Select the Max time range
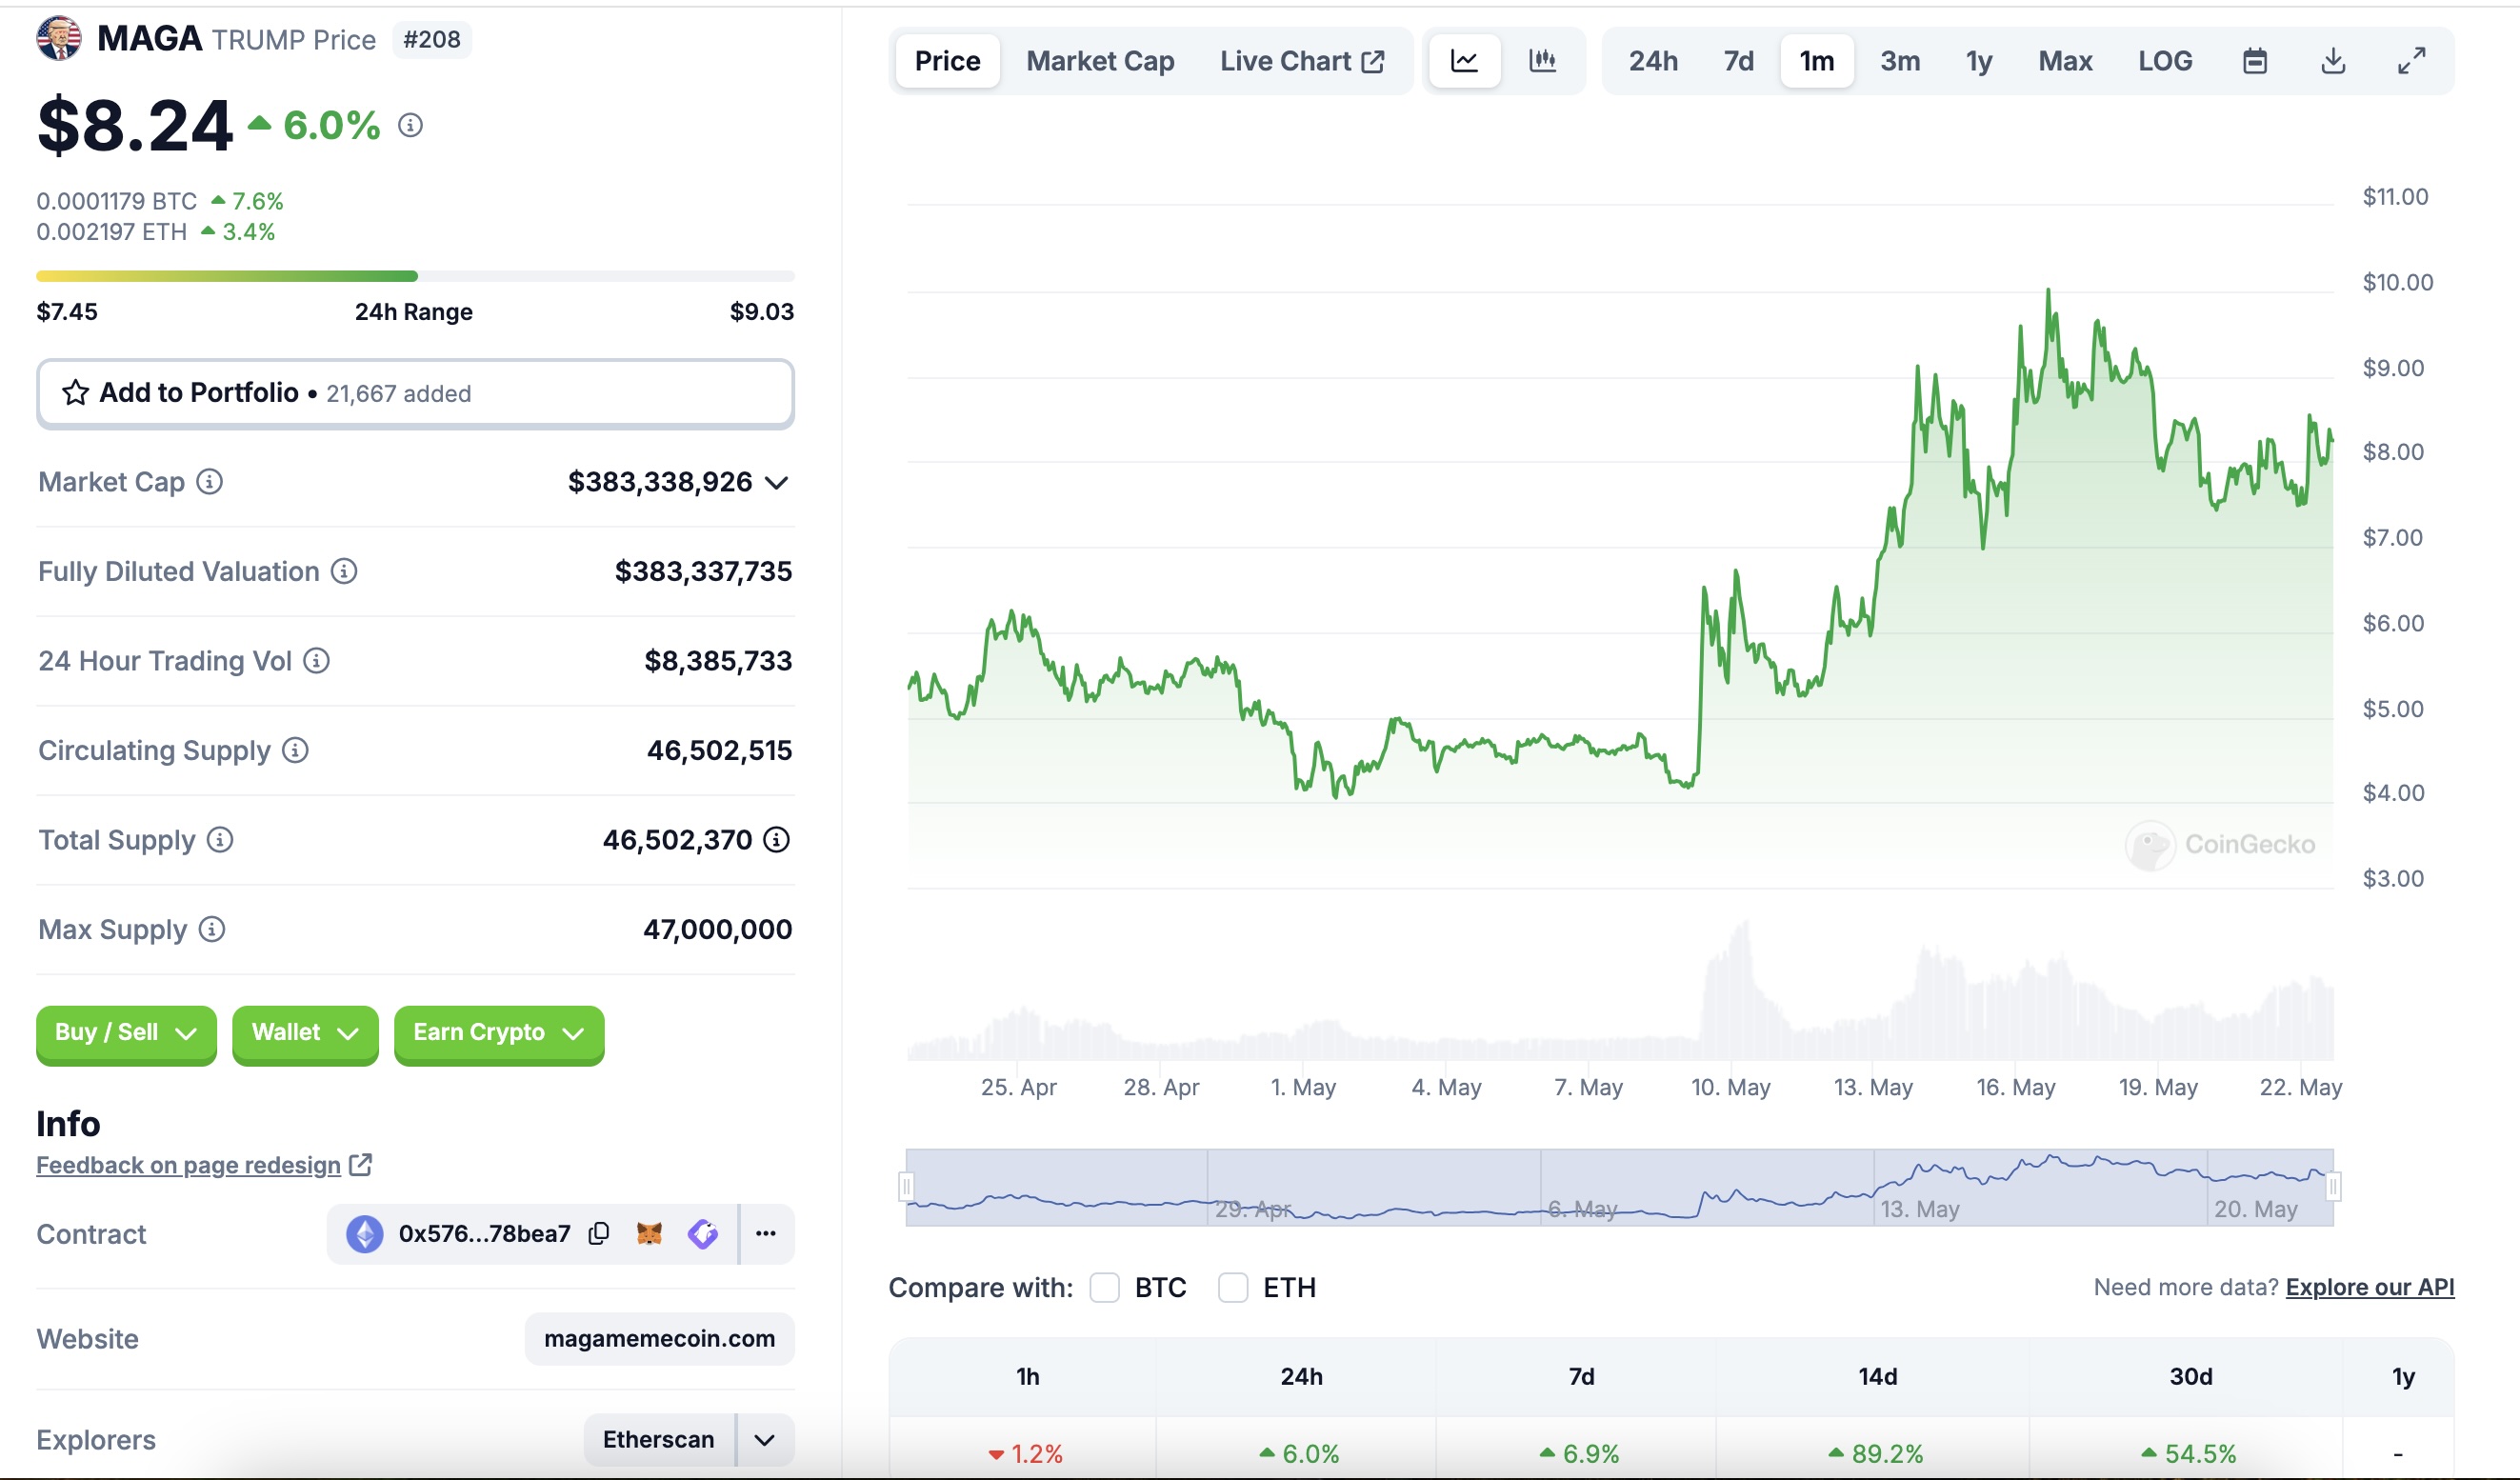Image resolution: width=2520 pixels, height=1480 pixels. tap(2065, 61)
